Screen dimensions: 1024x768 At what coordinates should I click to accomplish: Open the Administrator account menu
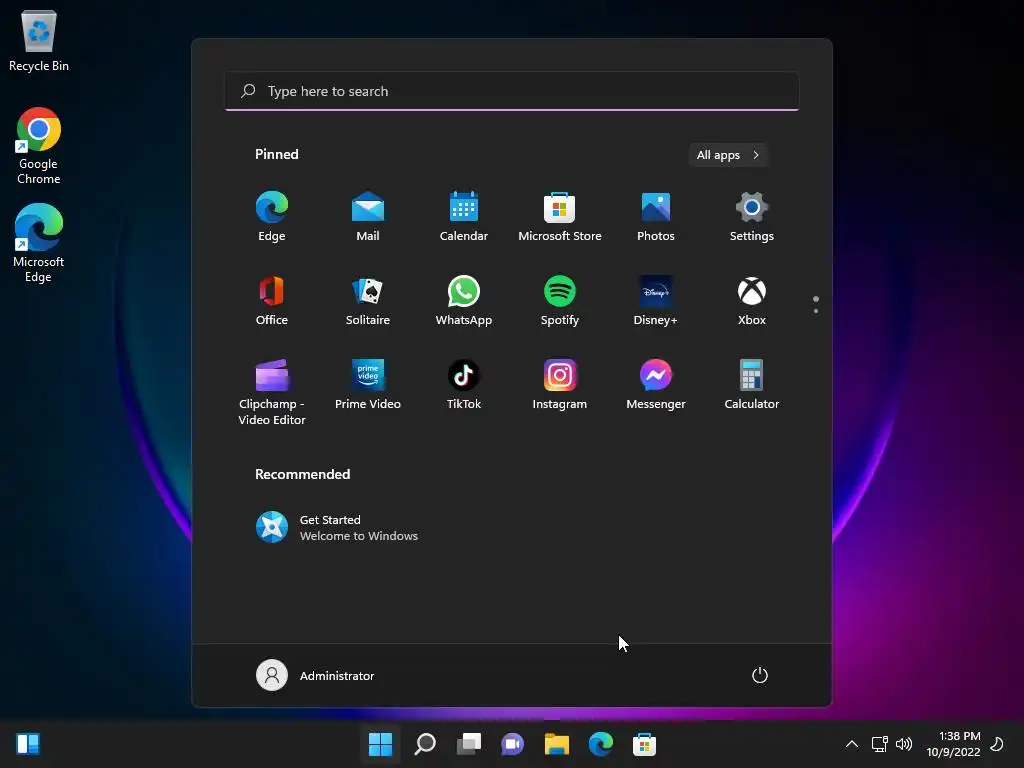315,675
